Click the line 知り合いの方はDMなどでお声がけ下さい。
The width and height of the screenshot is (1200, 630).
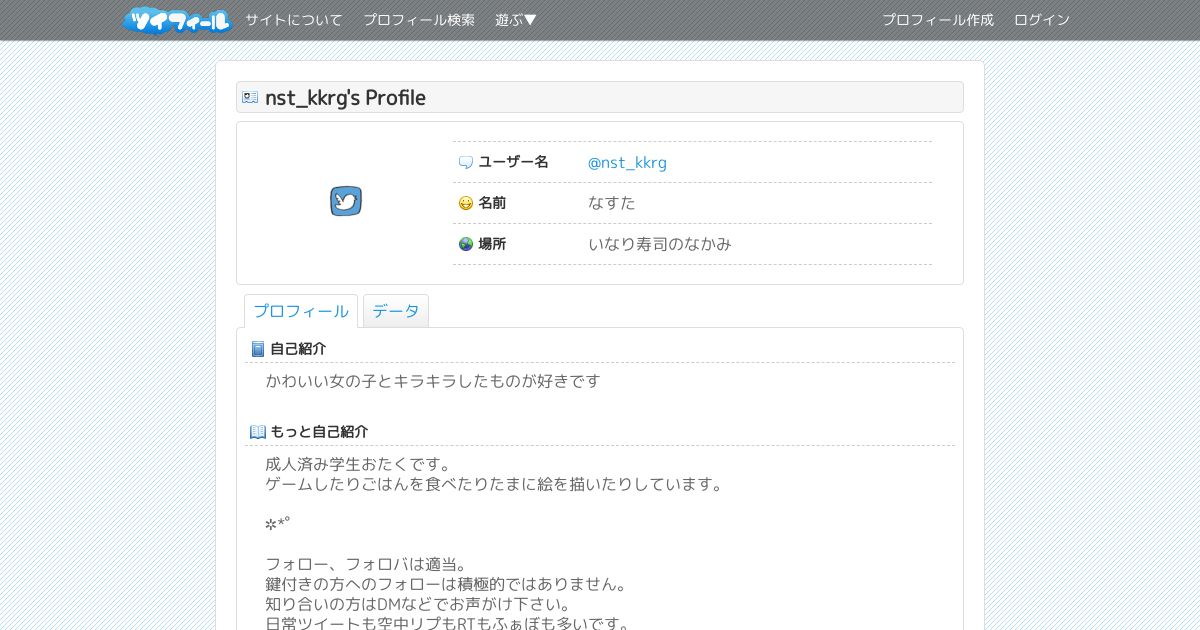point(418,604)
